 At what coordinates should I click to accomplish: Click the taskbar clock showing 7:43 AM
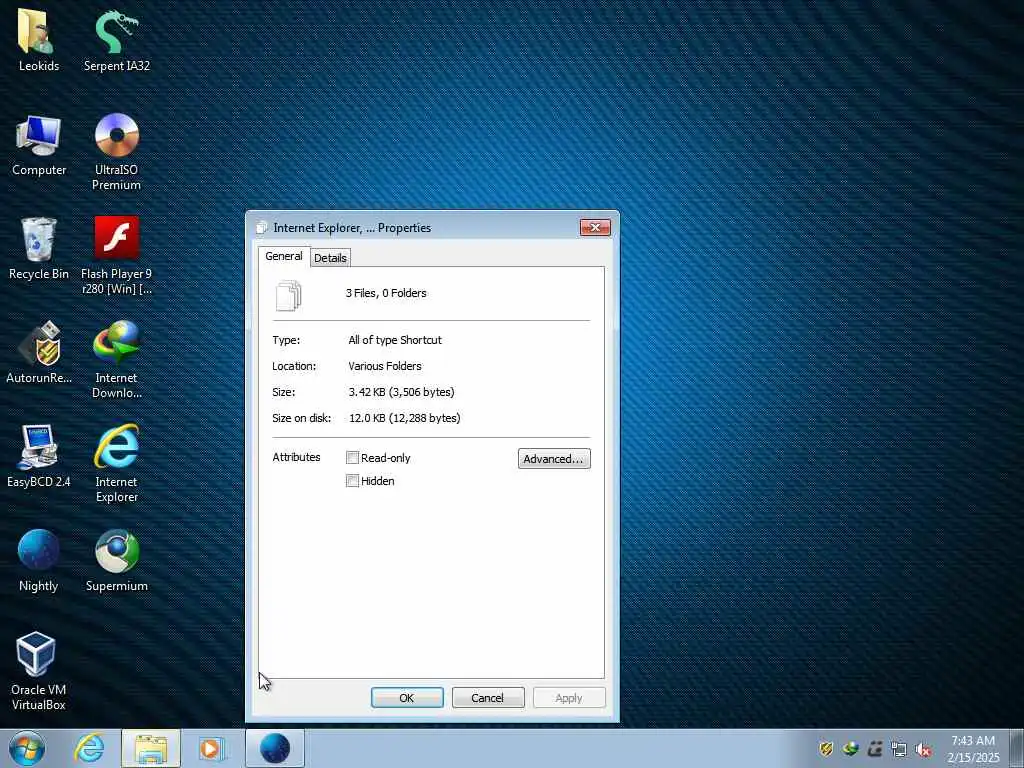(973, 748)
